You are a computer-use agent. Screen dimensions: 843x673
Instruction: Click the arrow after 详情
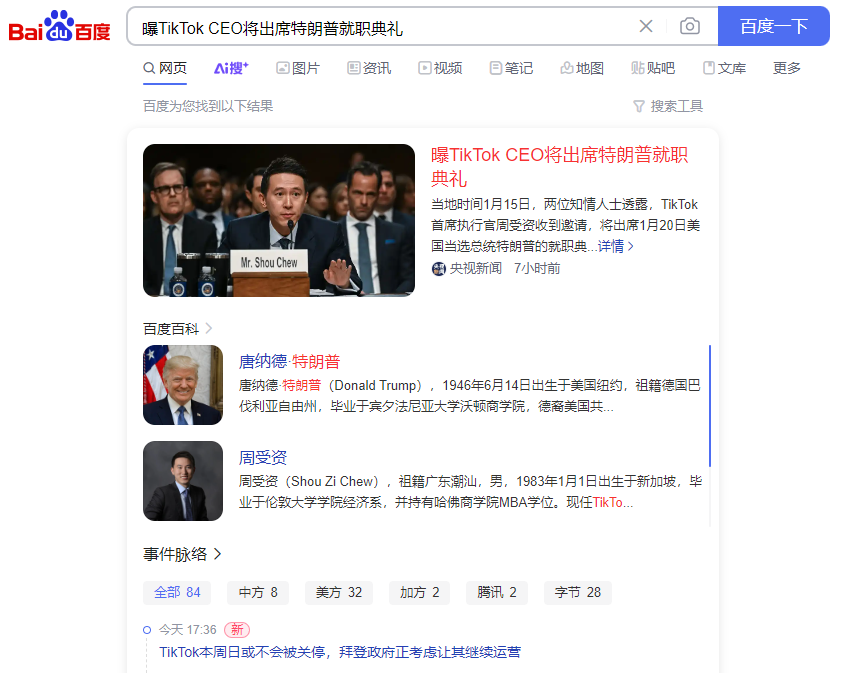[x=631, y=246]
